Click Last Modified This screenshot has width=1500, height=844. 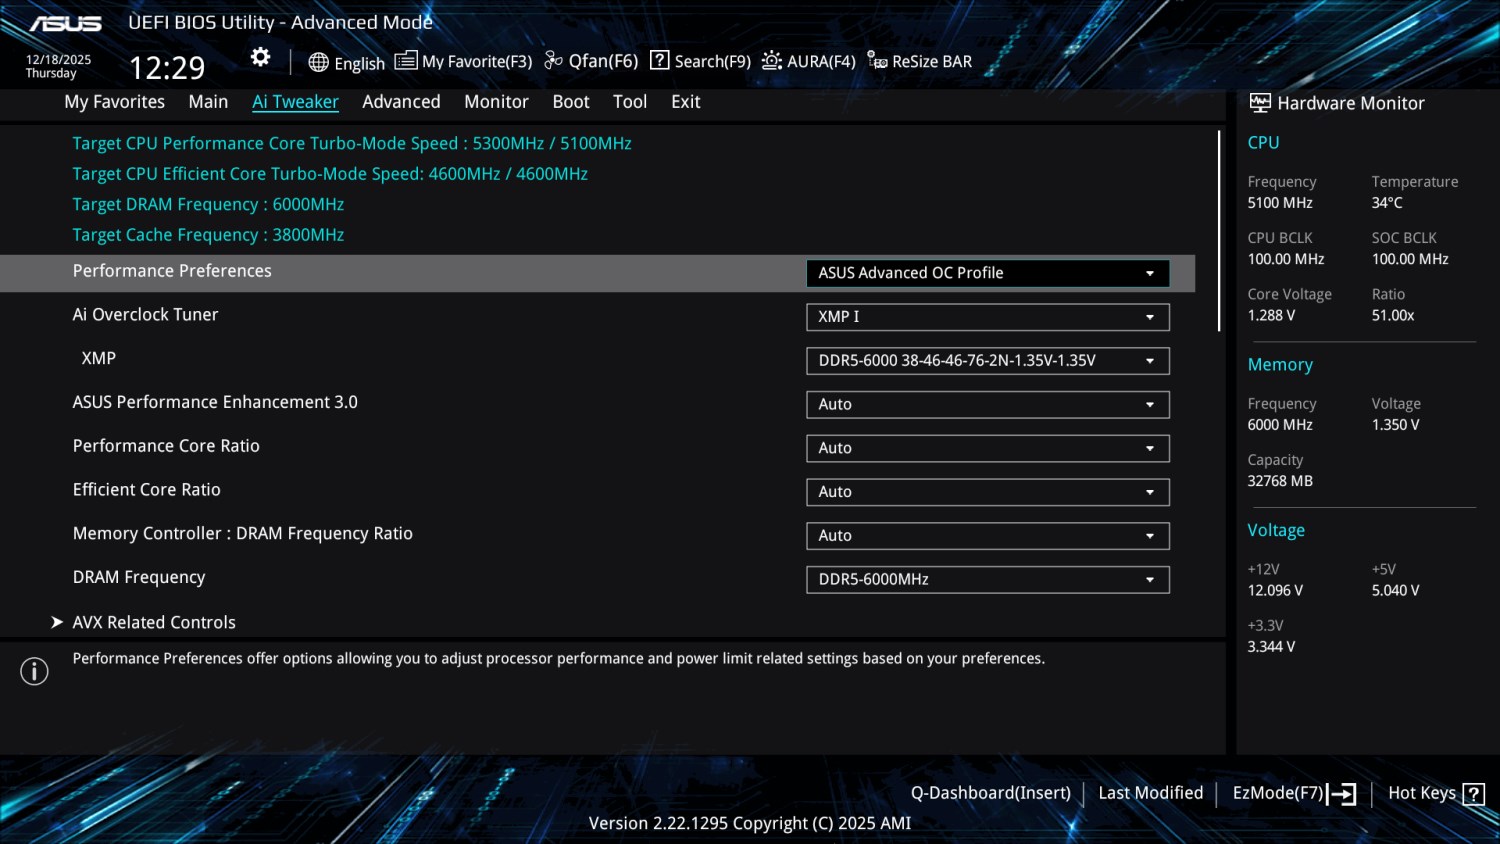click(x=1150, y=793)
